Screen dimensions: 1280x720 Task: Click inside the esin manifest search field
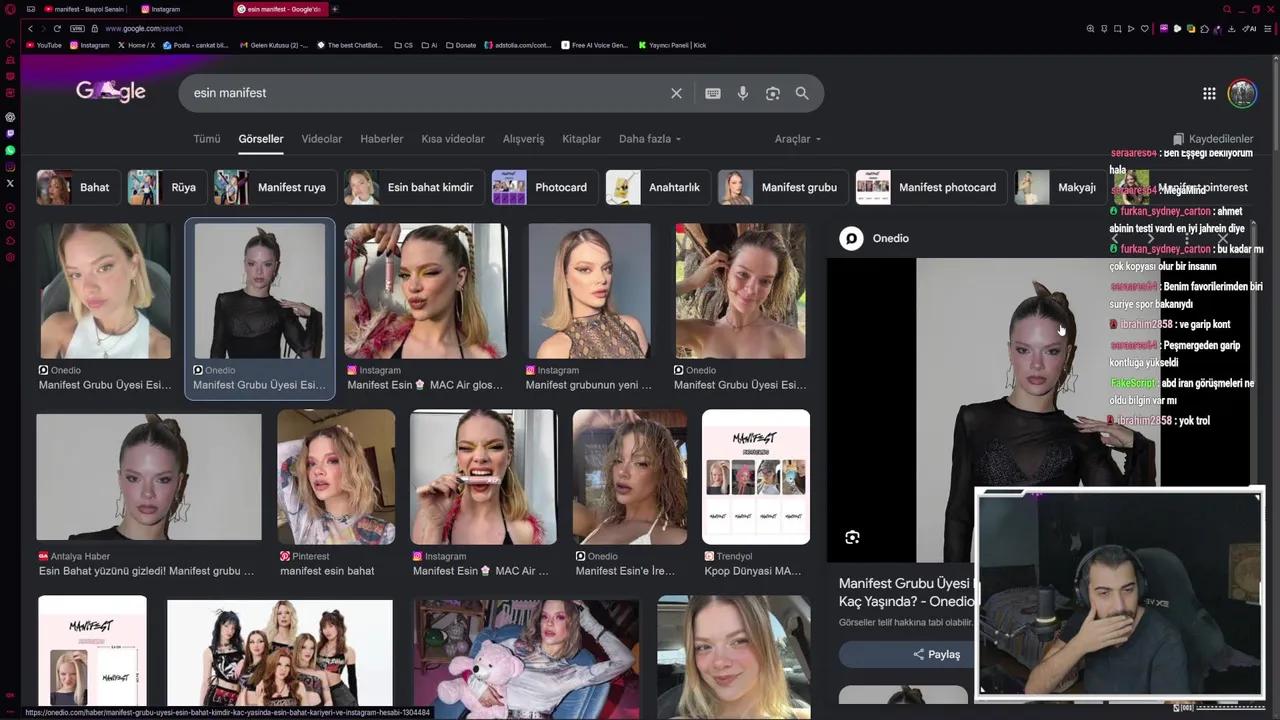(420, 93)
